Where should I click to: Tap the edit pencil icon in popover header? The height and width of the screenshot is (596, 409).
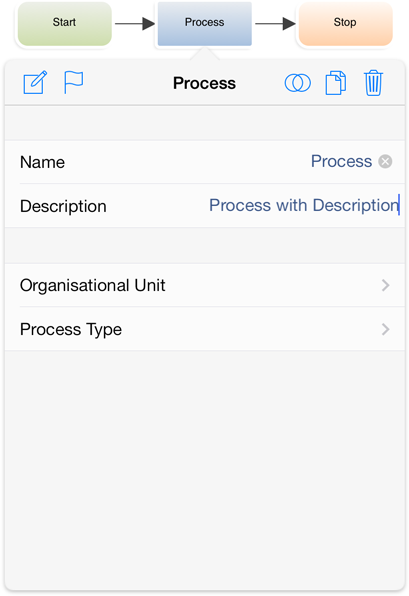[x=35, y=82]
